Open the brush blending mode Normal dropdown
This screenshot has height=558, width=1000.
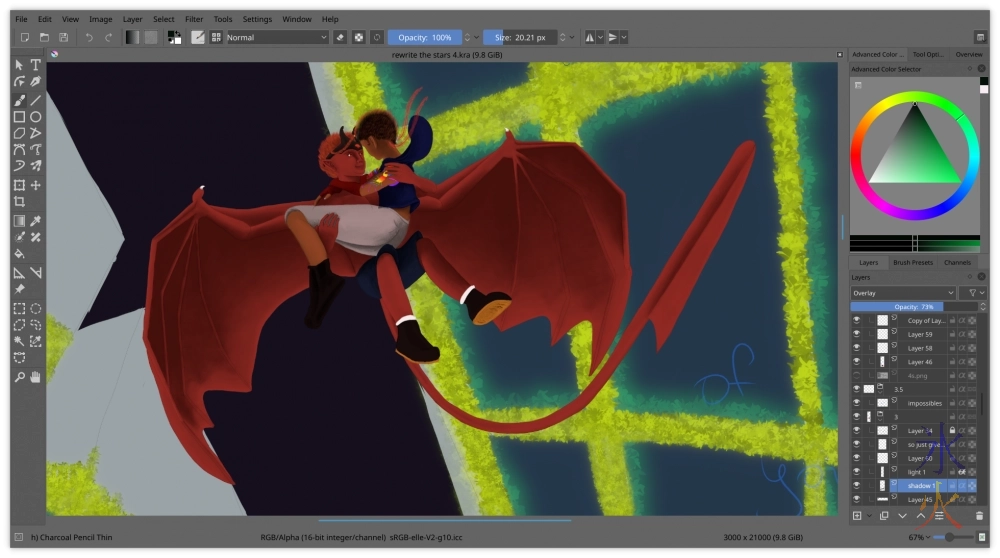tap(277, 38)
